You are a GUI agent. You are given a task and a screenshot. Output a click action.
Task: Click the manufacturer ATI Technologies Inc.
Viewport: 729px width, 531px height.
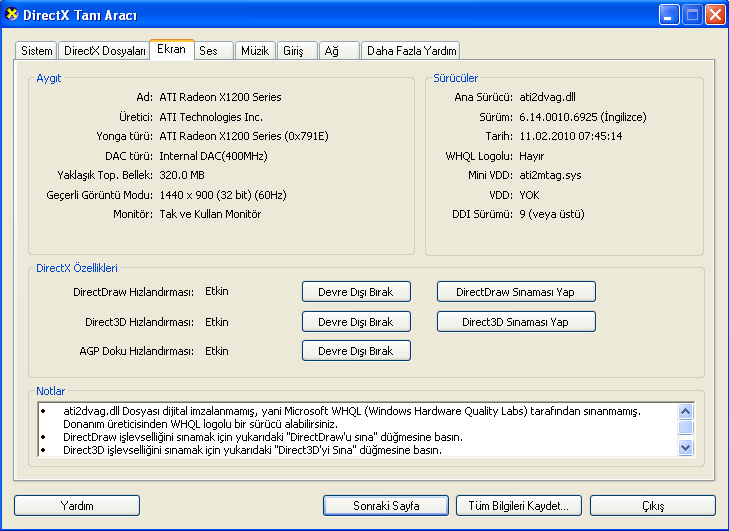[211, 117]
